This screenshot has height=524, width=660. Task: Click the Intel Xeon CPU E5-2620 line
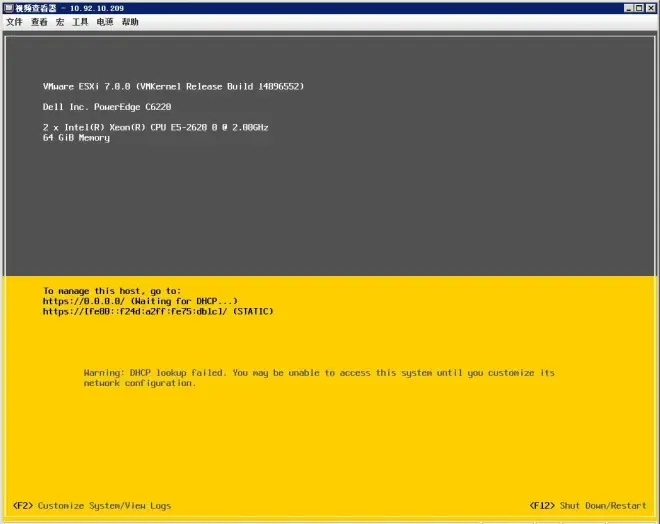click(x=155, y=127)
